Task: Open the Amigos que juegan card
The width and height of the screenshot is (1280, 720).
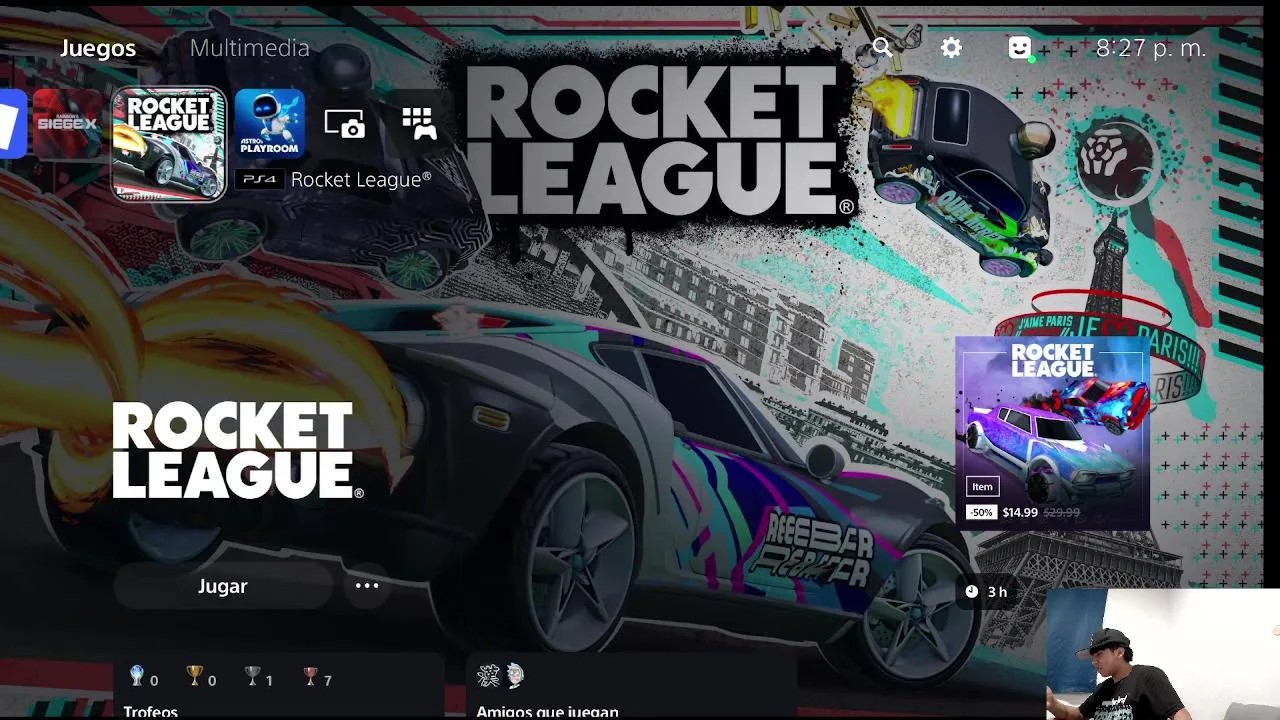Action: point(632,686)
